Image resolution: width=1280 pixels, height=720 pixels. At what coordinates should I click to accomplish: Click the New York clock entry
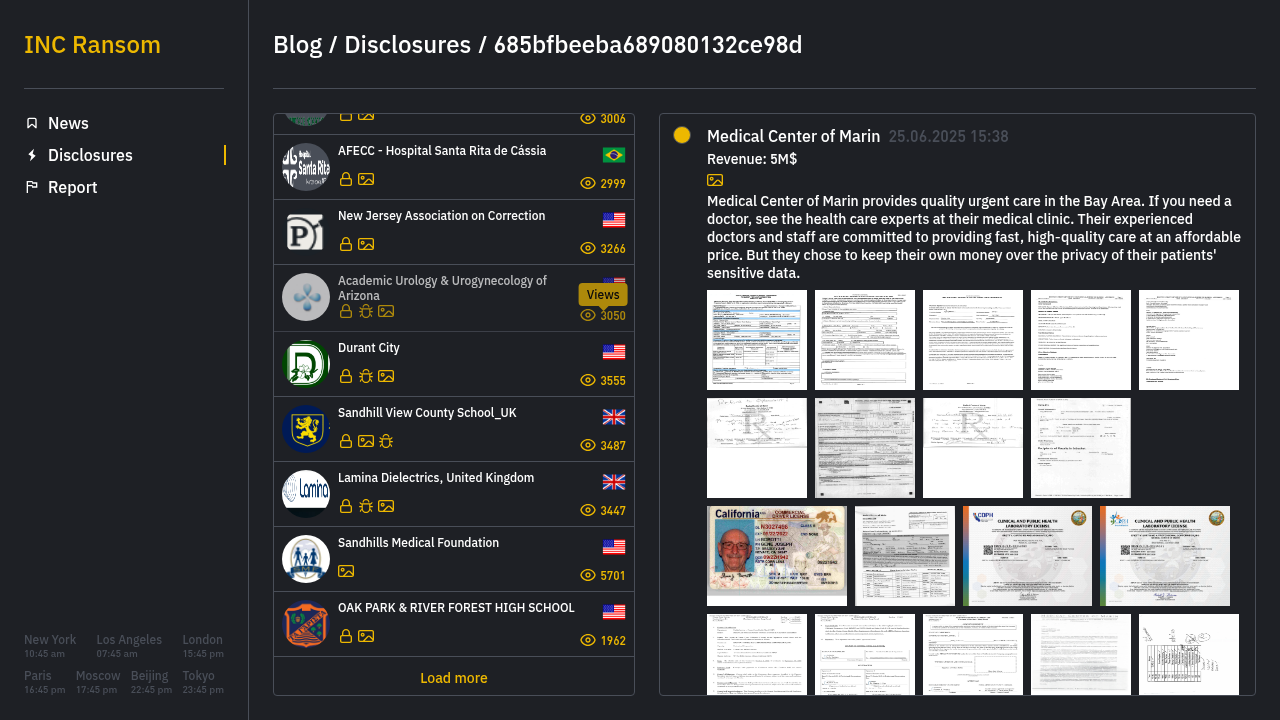click(50, 646)
